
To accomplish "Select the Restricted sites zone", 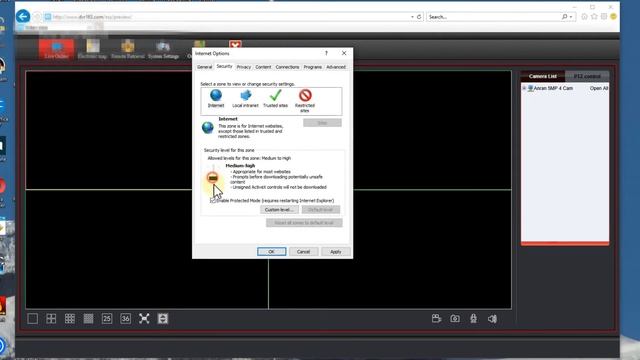I will point(305,101).
